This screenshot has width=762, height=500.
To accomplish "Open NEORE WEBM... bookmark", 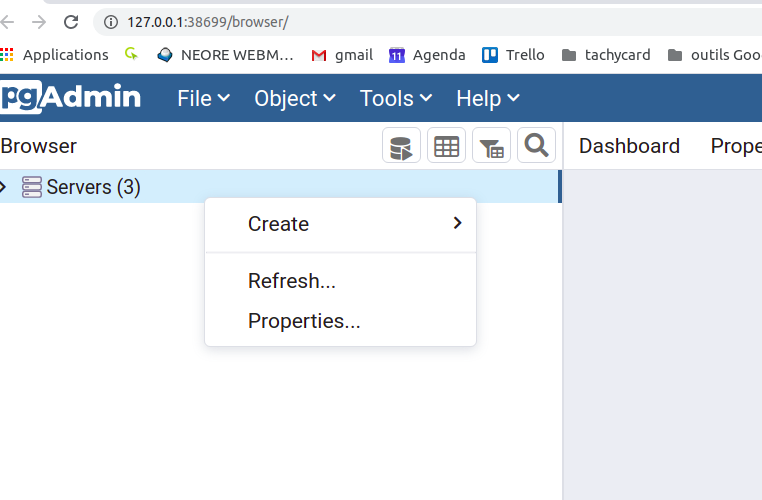I will coord(225,55).
